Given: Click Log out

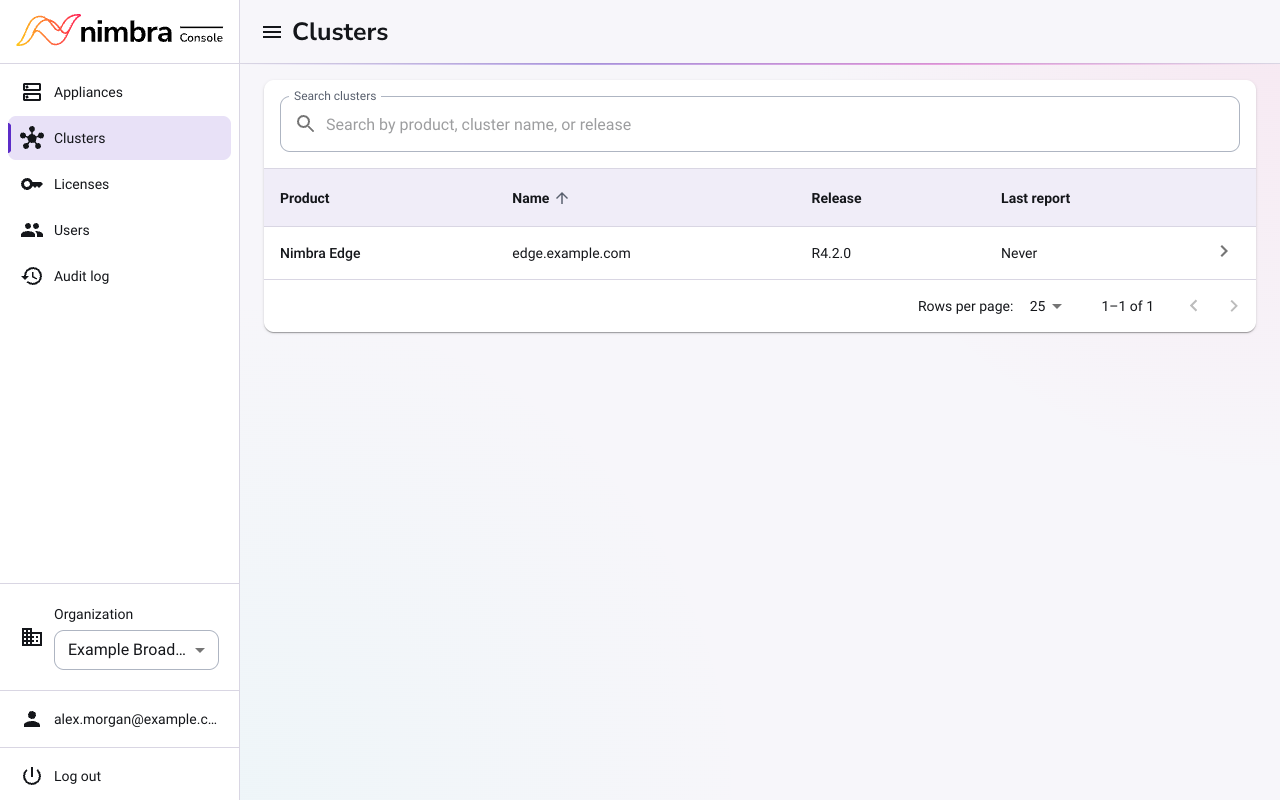Looking at the screenshot, I should [x=120, y=776].
